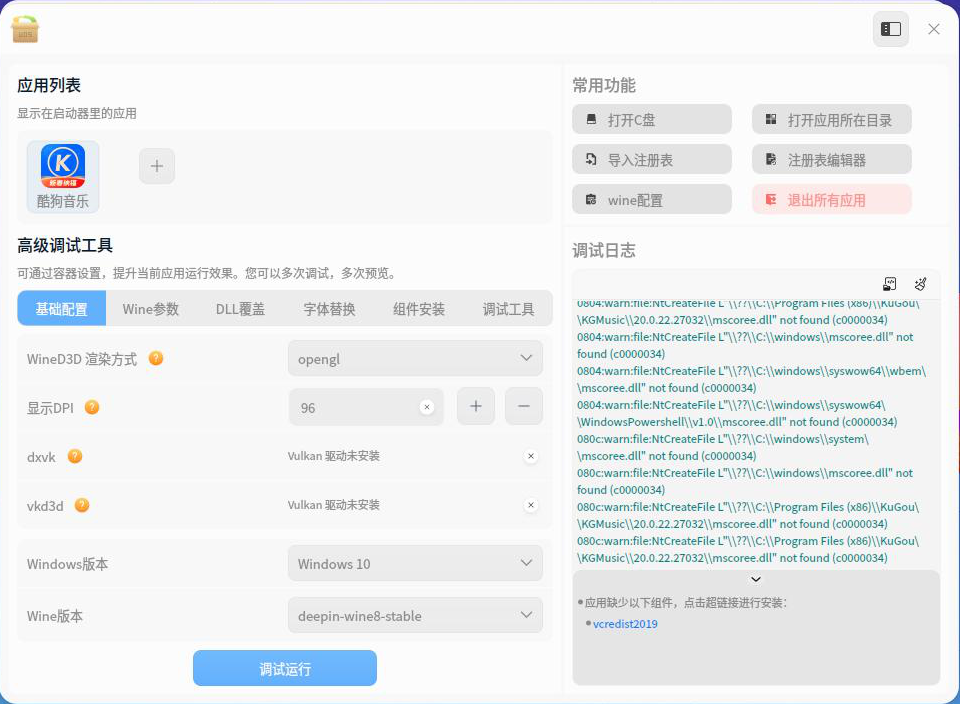Increase display DPI with plus button

[476, 406]
